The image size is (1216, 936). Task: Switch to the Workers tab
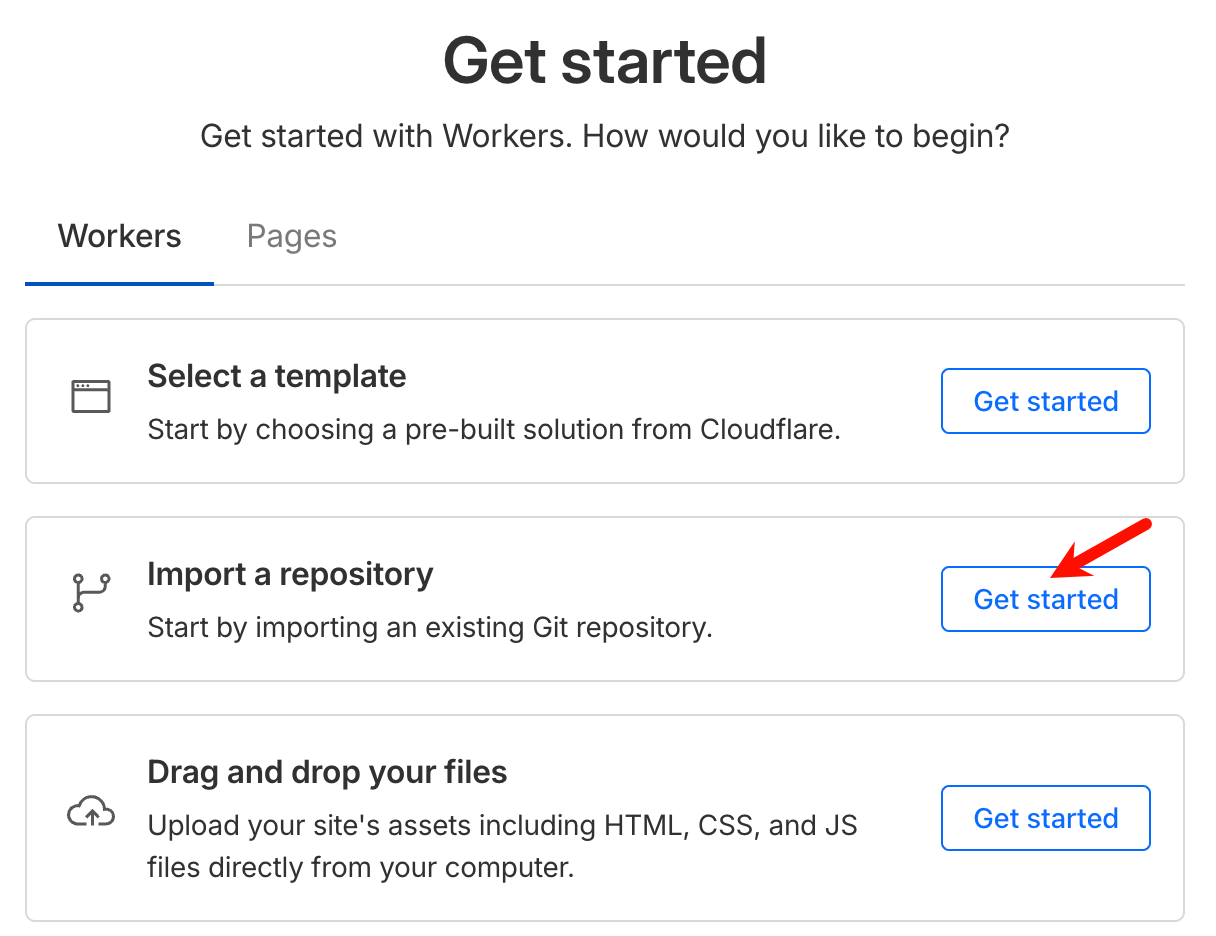tap(120, 237)
